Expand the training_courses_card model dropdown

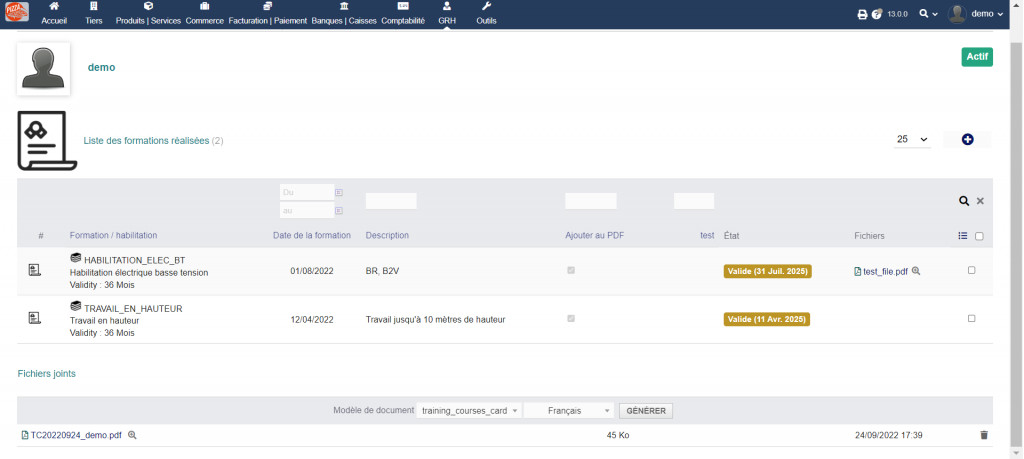pos(469,410)
